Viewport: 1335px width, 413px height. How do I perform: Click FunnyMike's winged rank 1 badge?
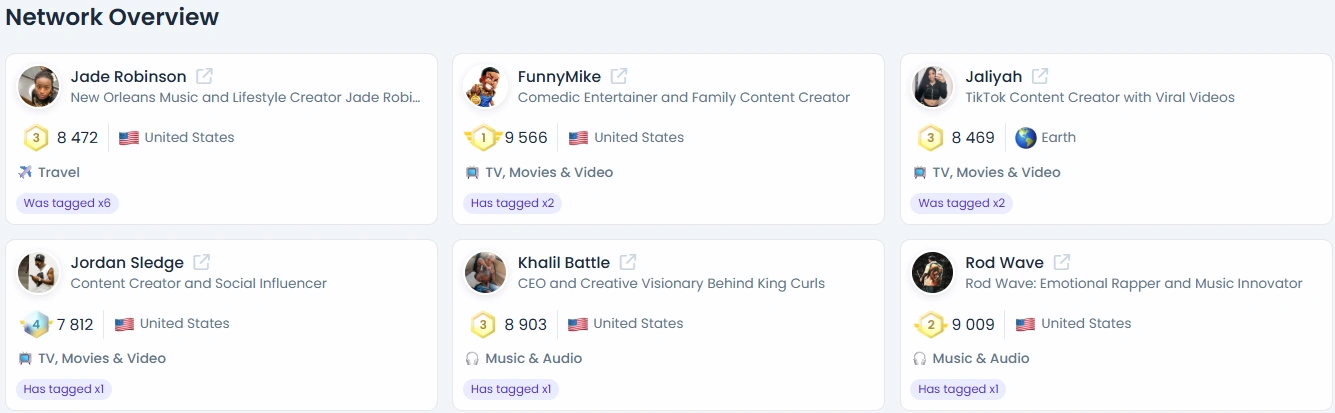pyautogui.click(x=483, y=138)
